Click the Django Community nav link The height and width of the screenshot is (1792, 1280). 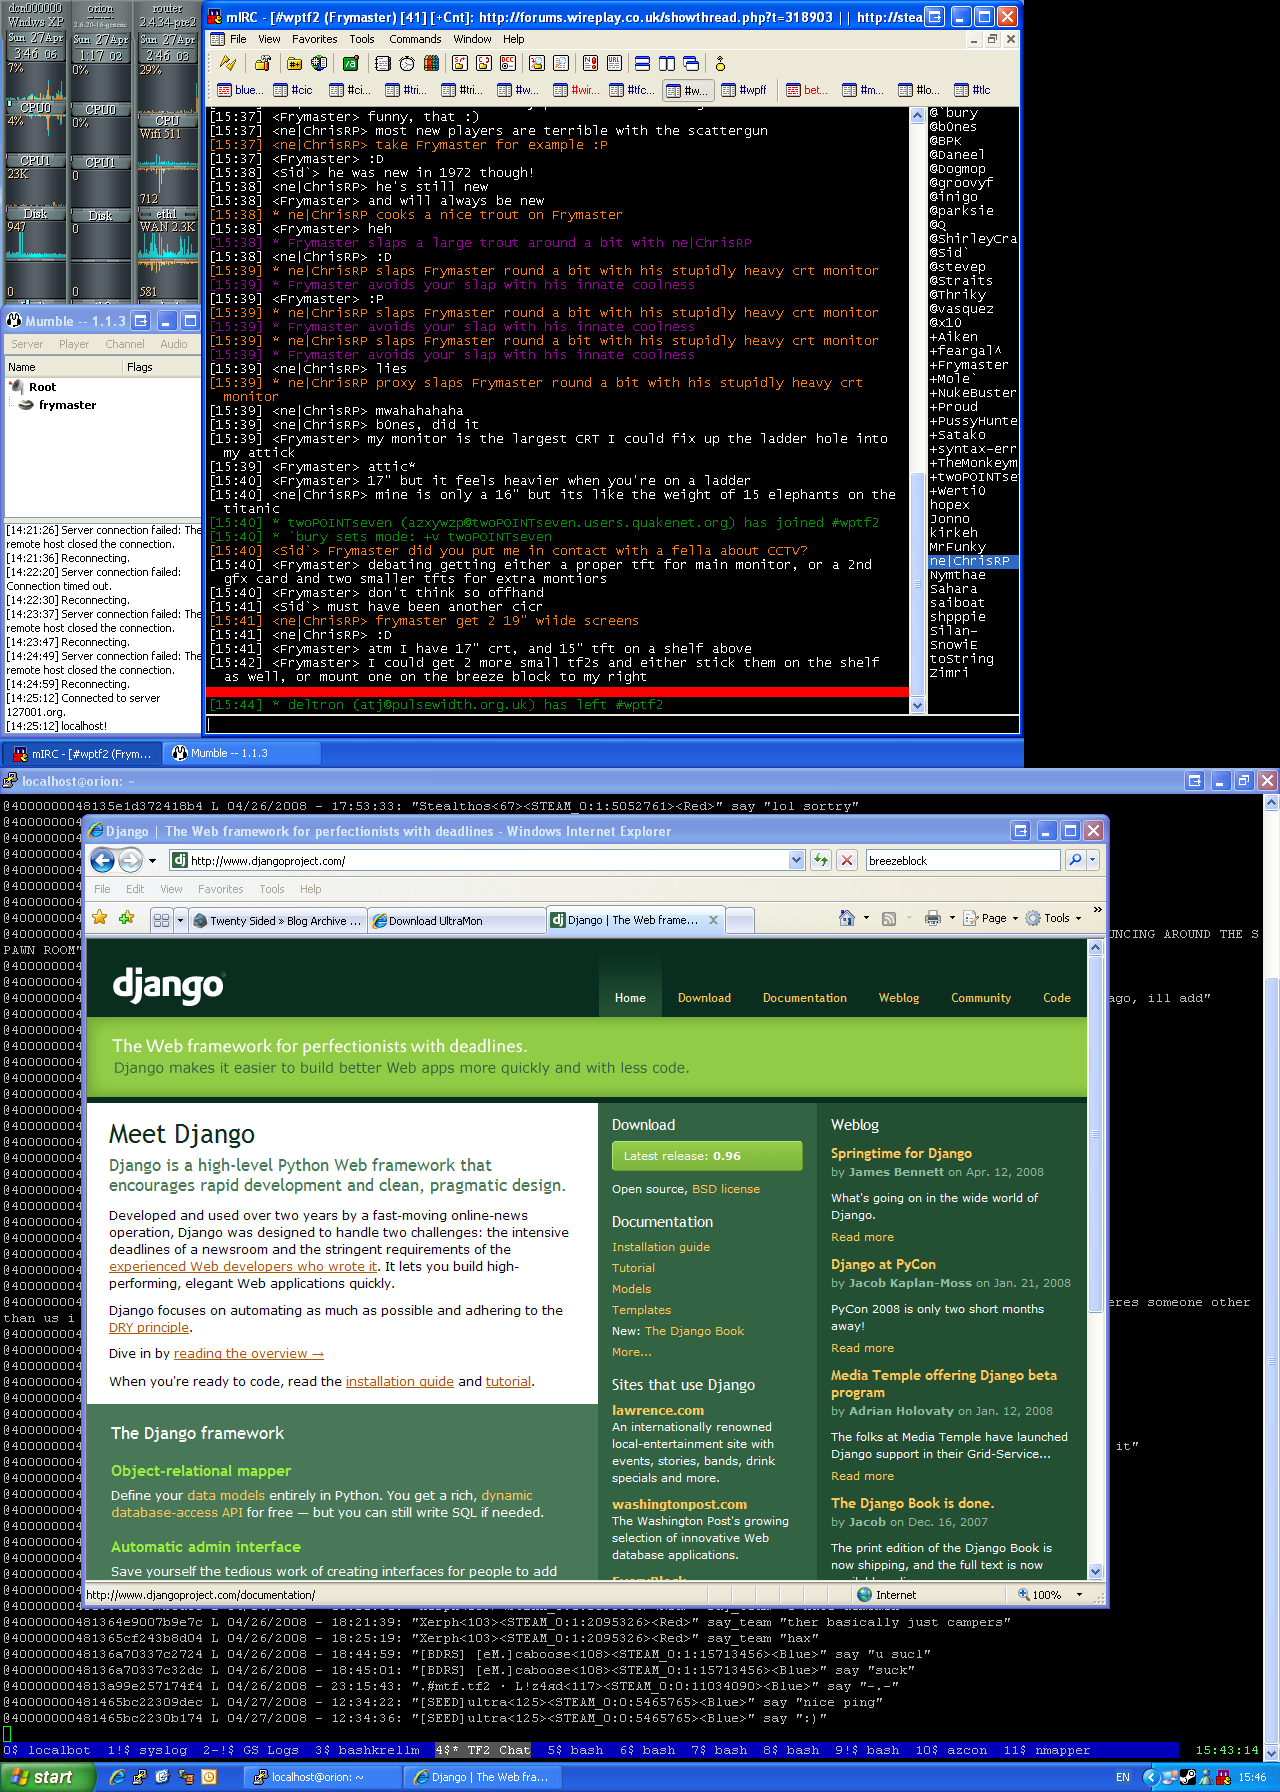click(x=980, y=998)
